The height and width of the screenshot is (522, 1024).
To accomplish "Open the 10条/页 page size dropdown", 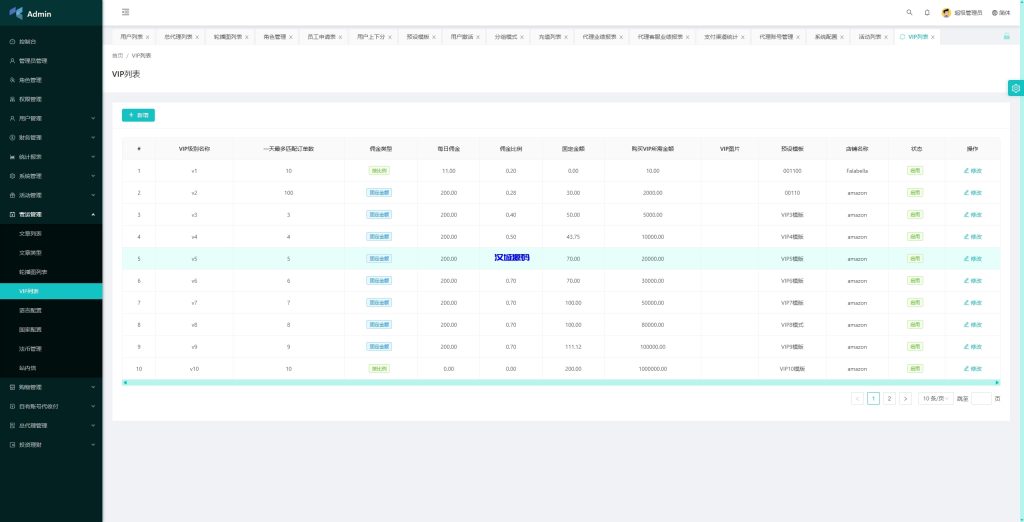I will pyautogui.click(x=933, y=398).
